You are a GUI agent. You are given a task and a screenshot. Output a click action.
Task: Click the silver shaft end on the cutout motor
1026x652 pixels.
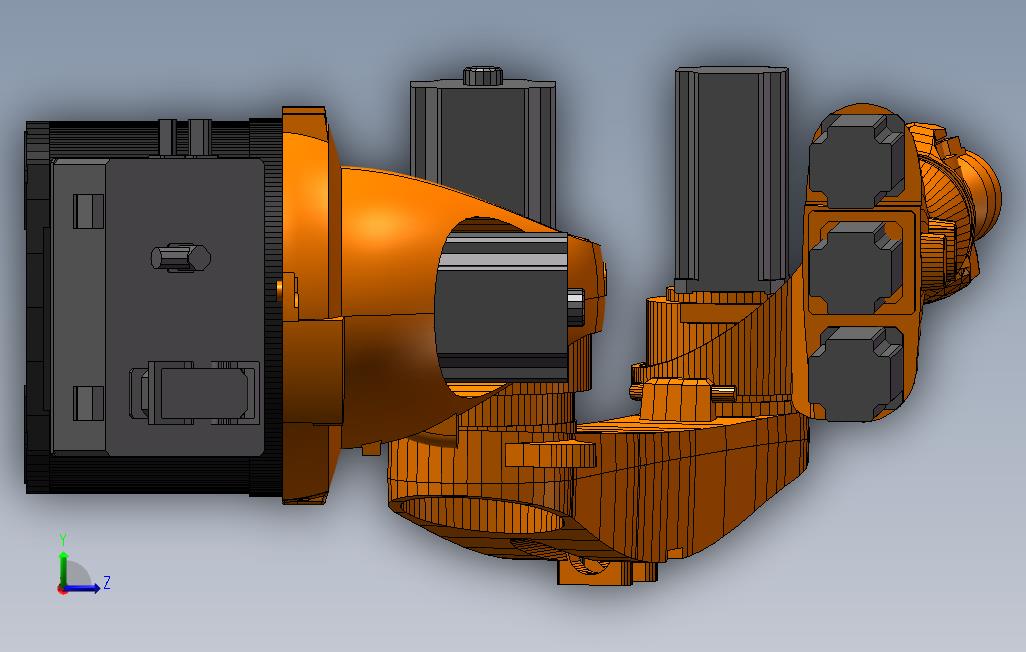tap(575, 307)
